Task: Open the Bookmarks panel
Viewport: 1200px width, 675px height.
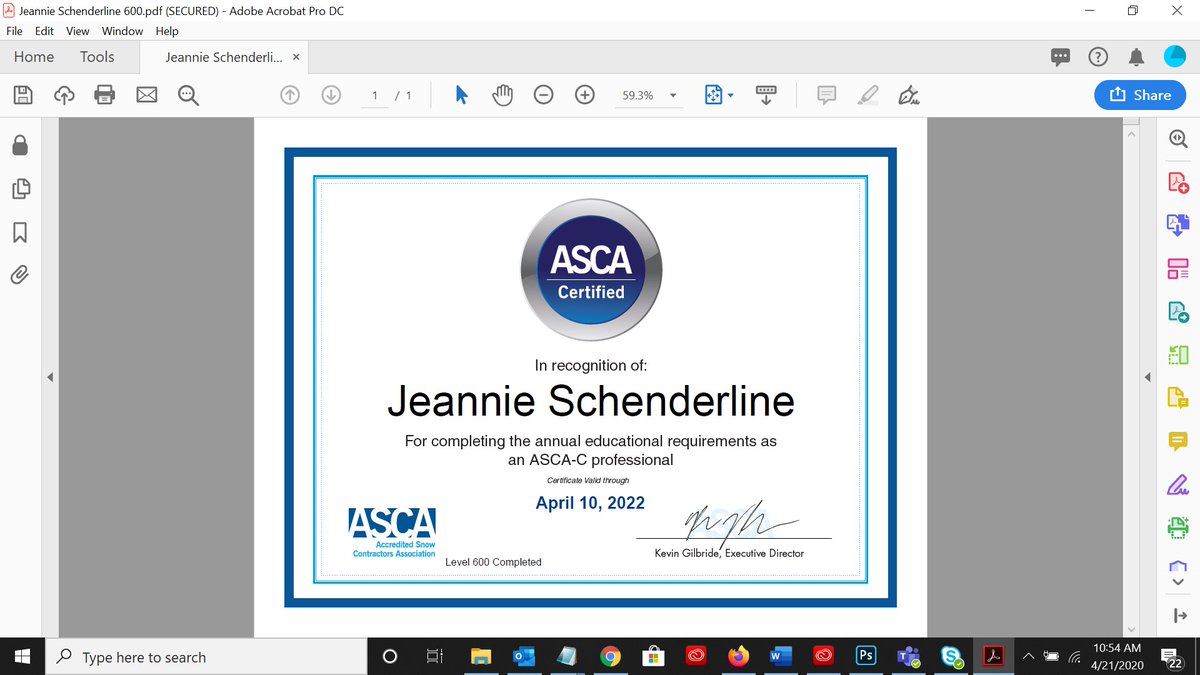Action: [19, 232]
